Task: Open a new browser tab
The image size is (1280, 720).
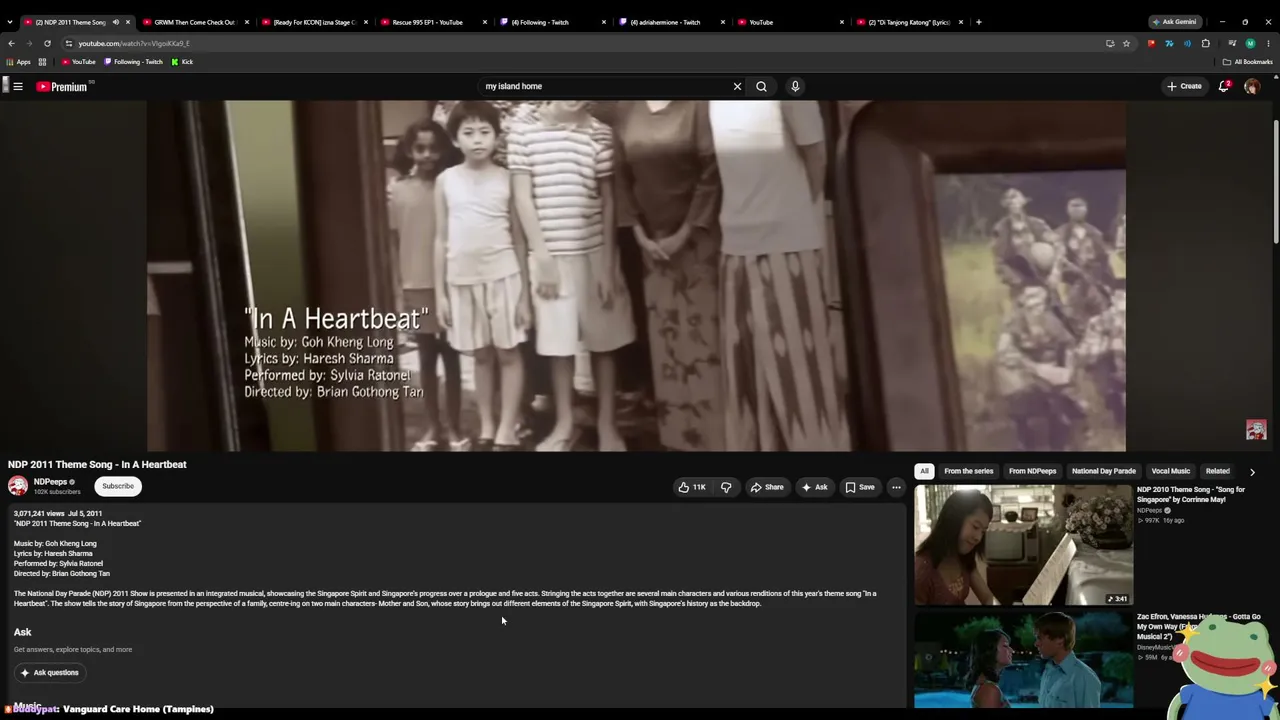Action: click(x=978, y=22)
